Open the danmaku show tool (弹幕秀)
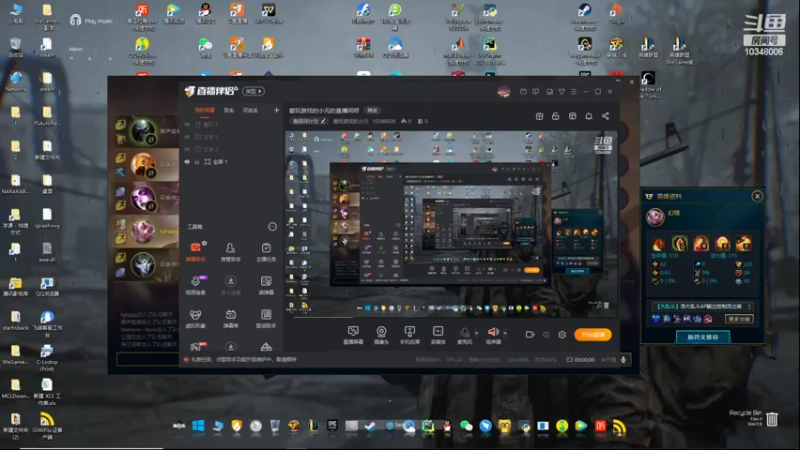 tap(231, 318)
